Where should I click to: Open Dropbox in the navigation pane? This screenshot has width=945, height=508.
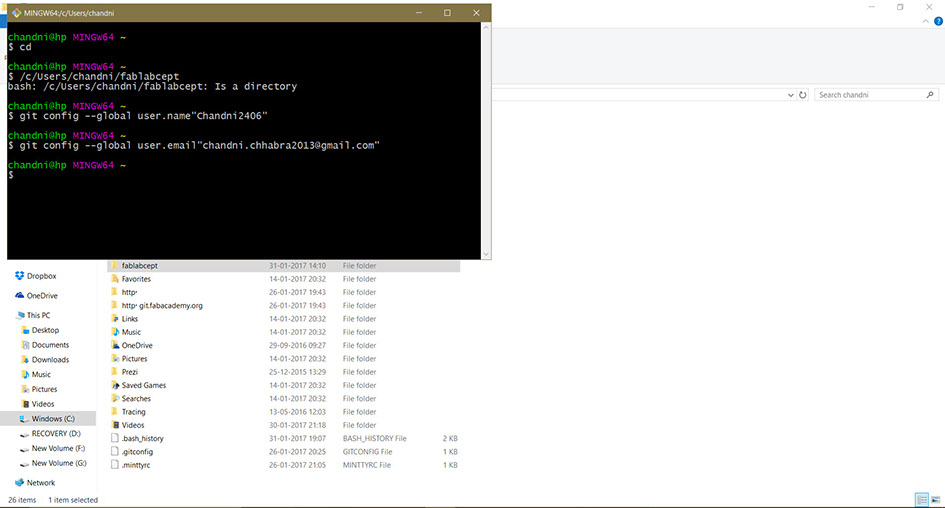point(36,276)
